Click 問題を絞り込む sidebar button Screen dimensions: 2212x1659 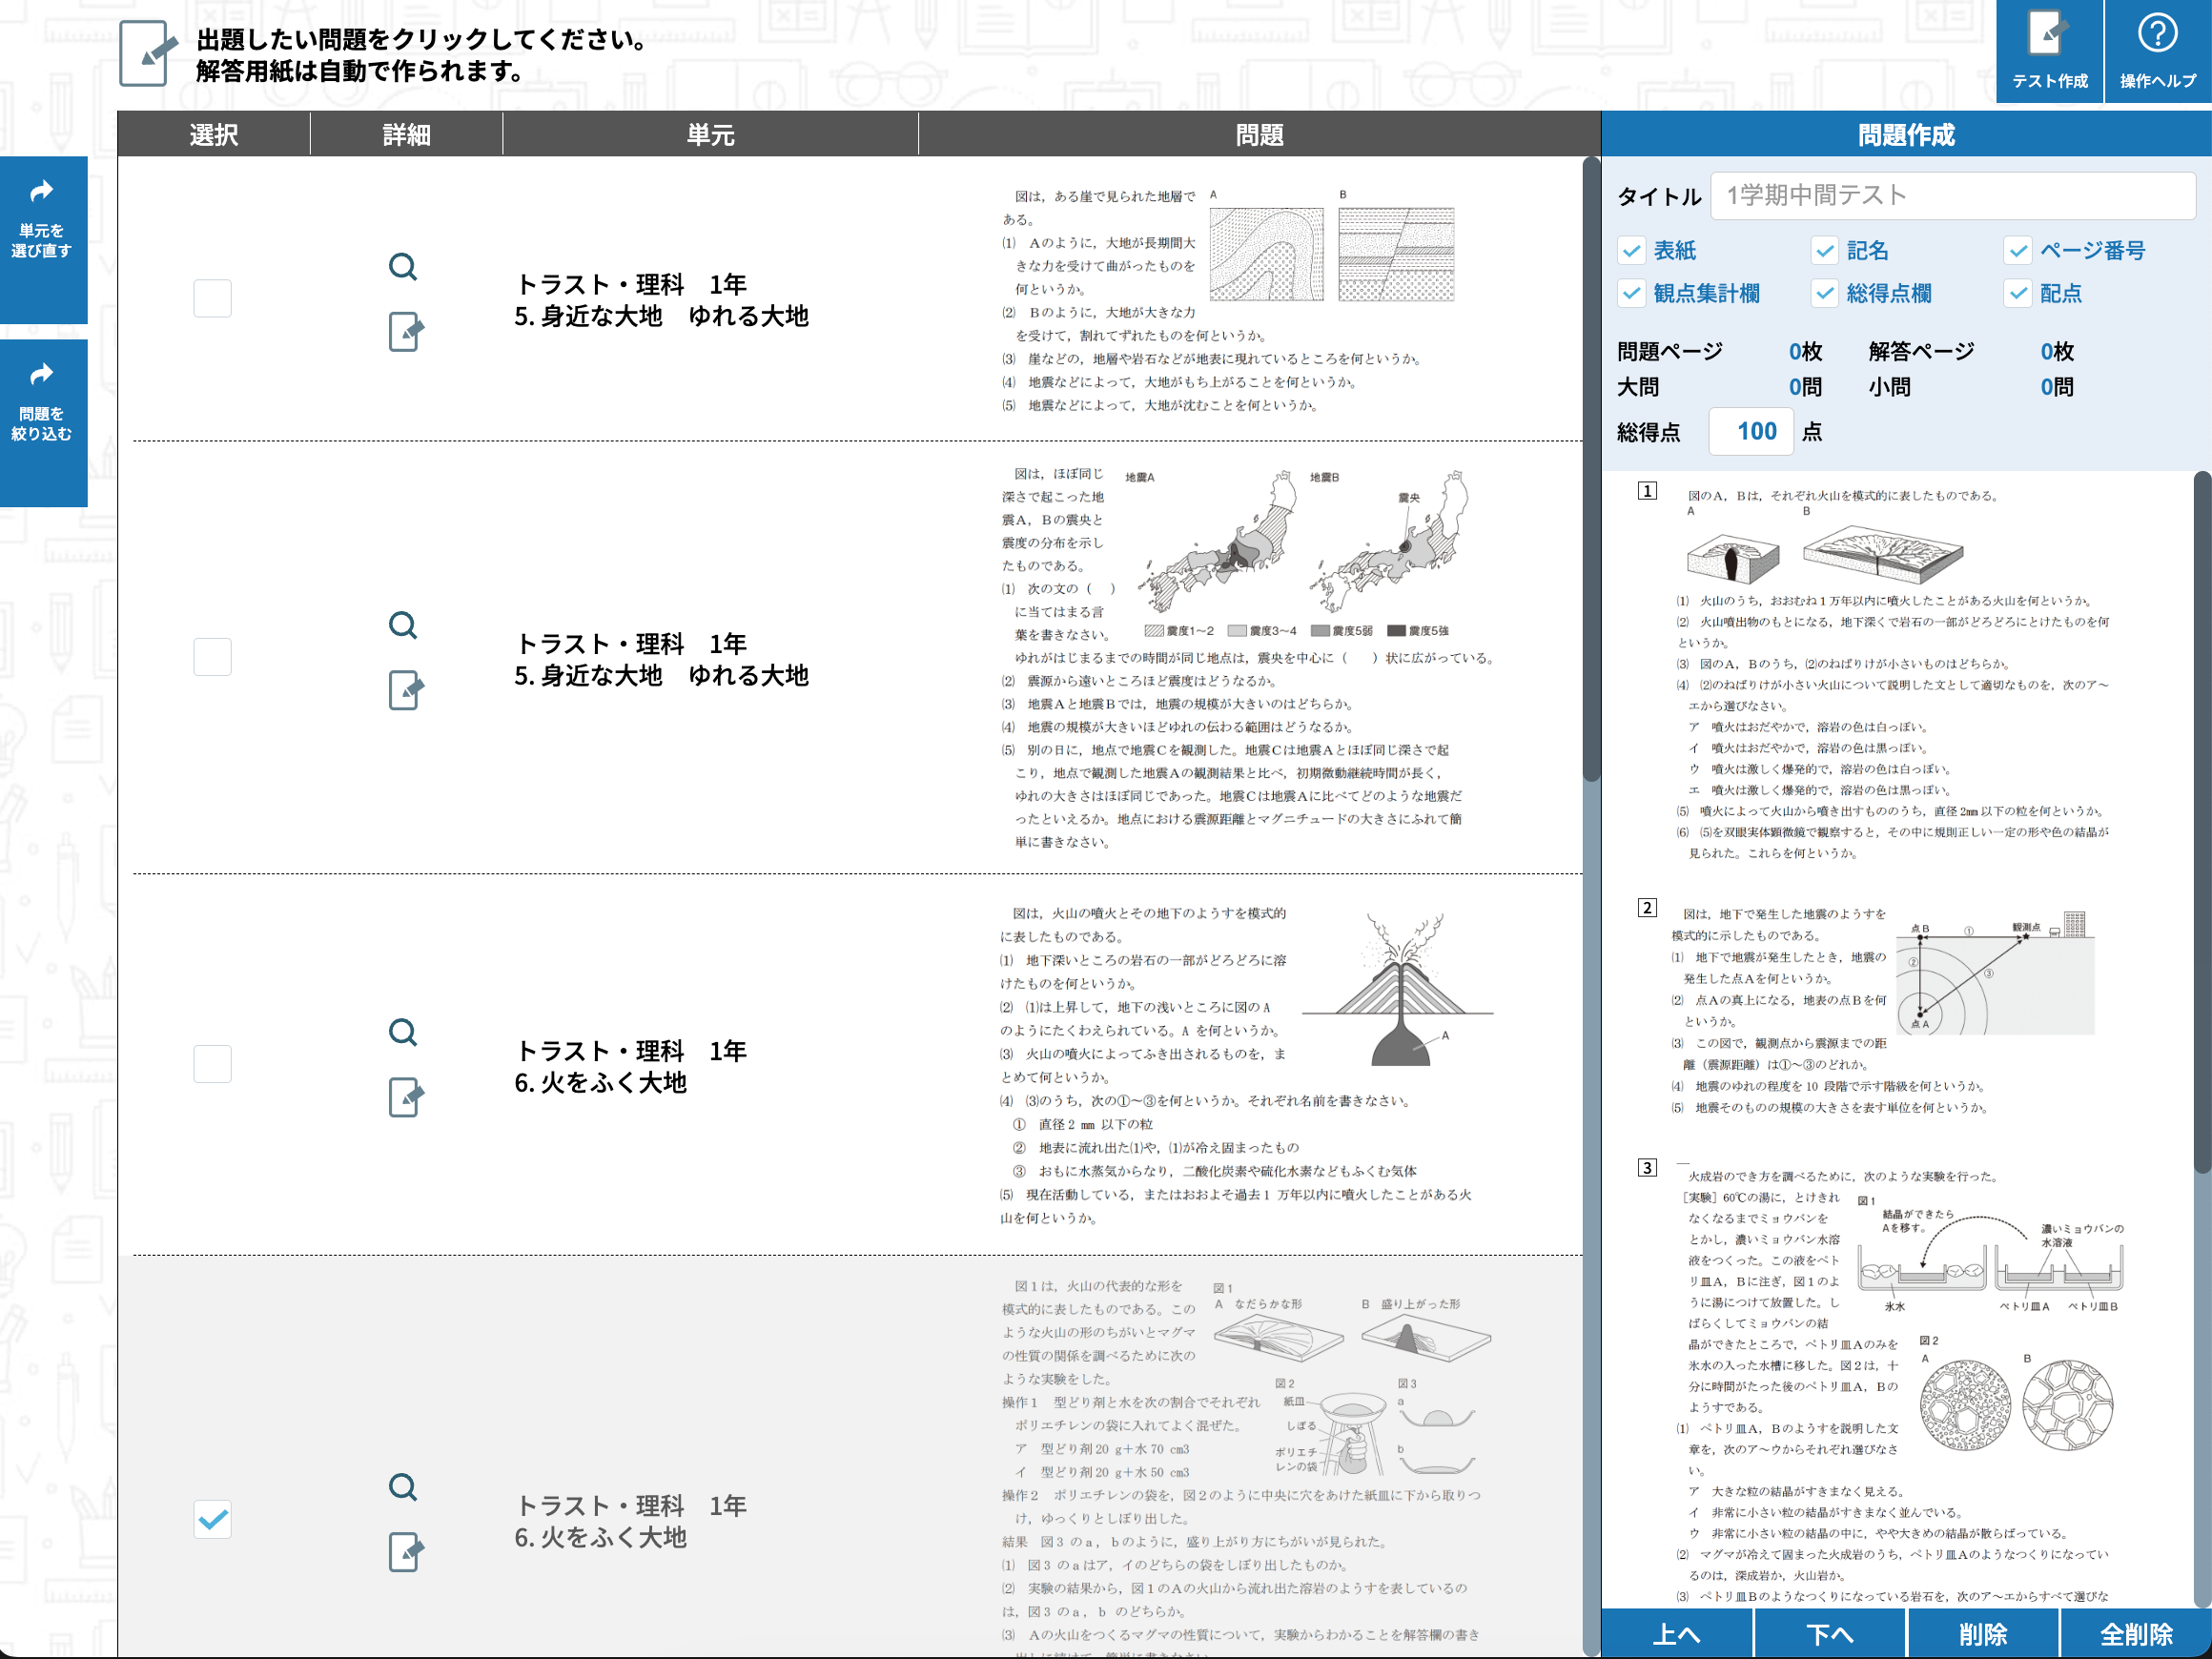(x=42, y=422)
